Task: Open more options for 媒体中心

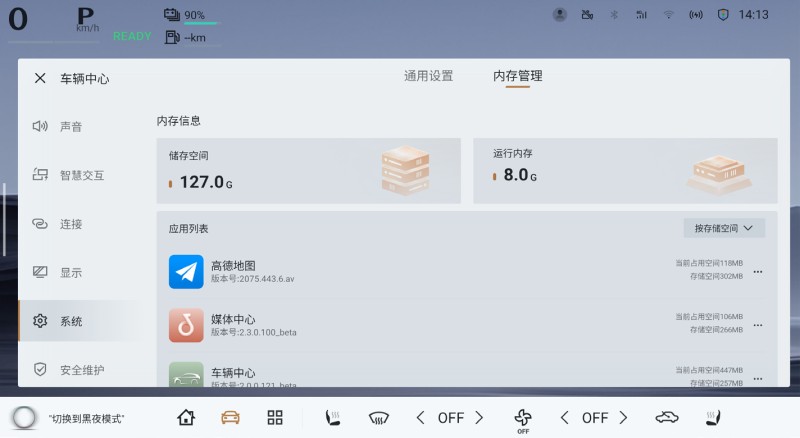Action: tap(758, 325)
